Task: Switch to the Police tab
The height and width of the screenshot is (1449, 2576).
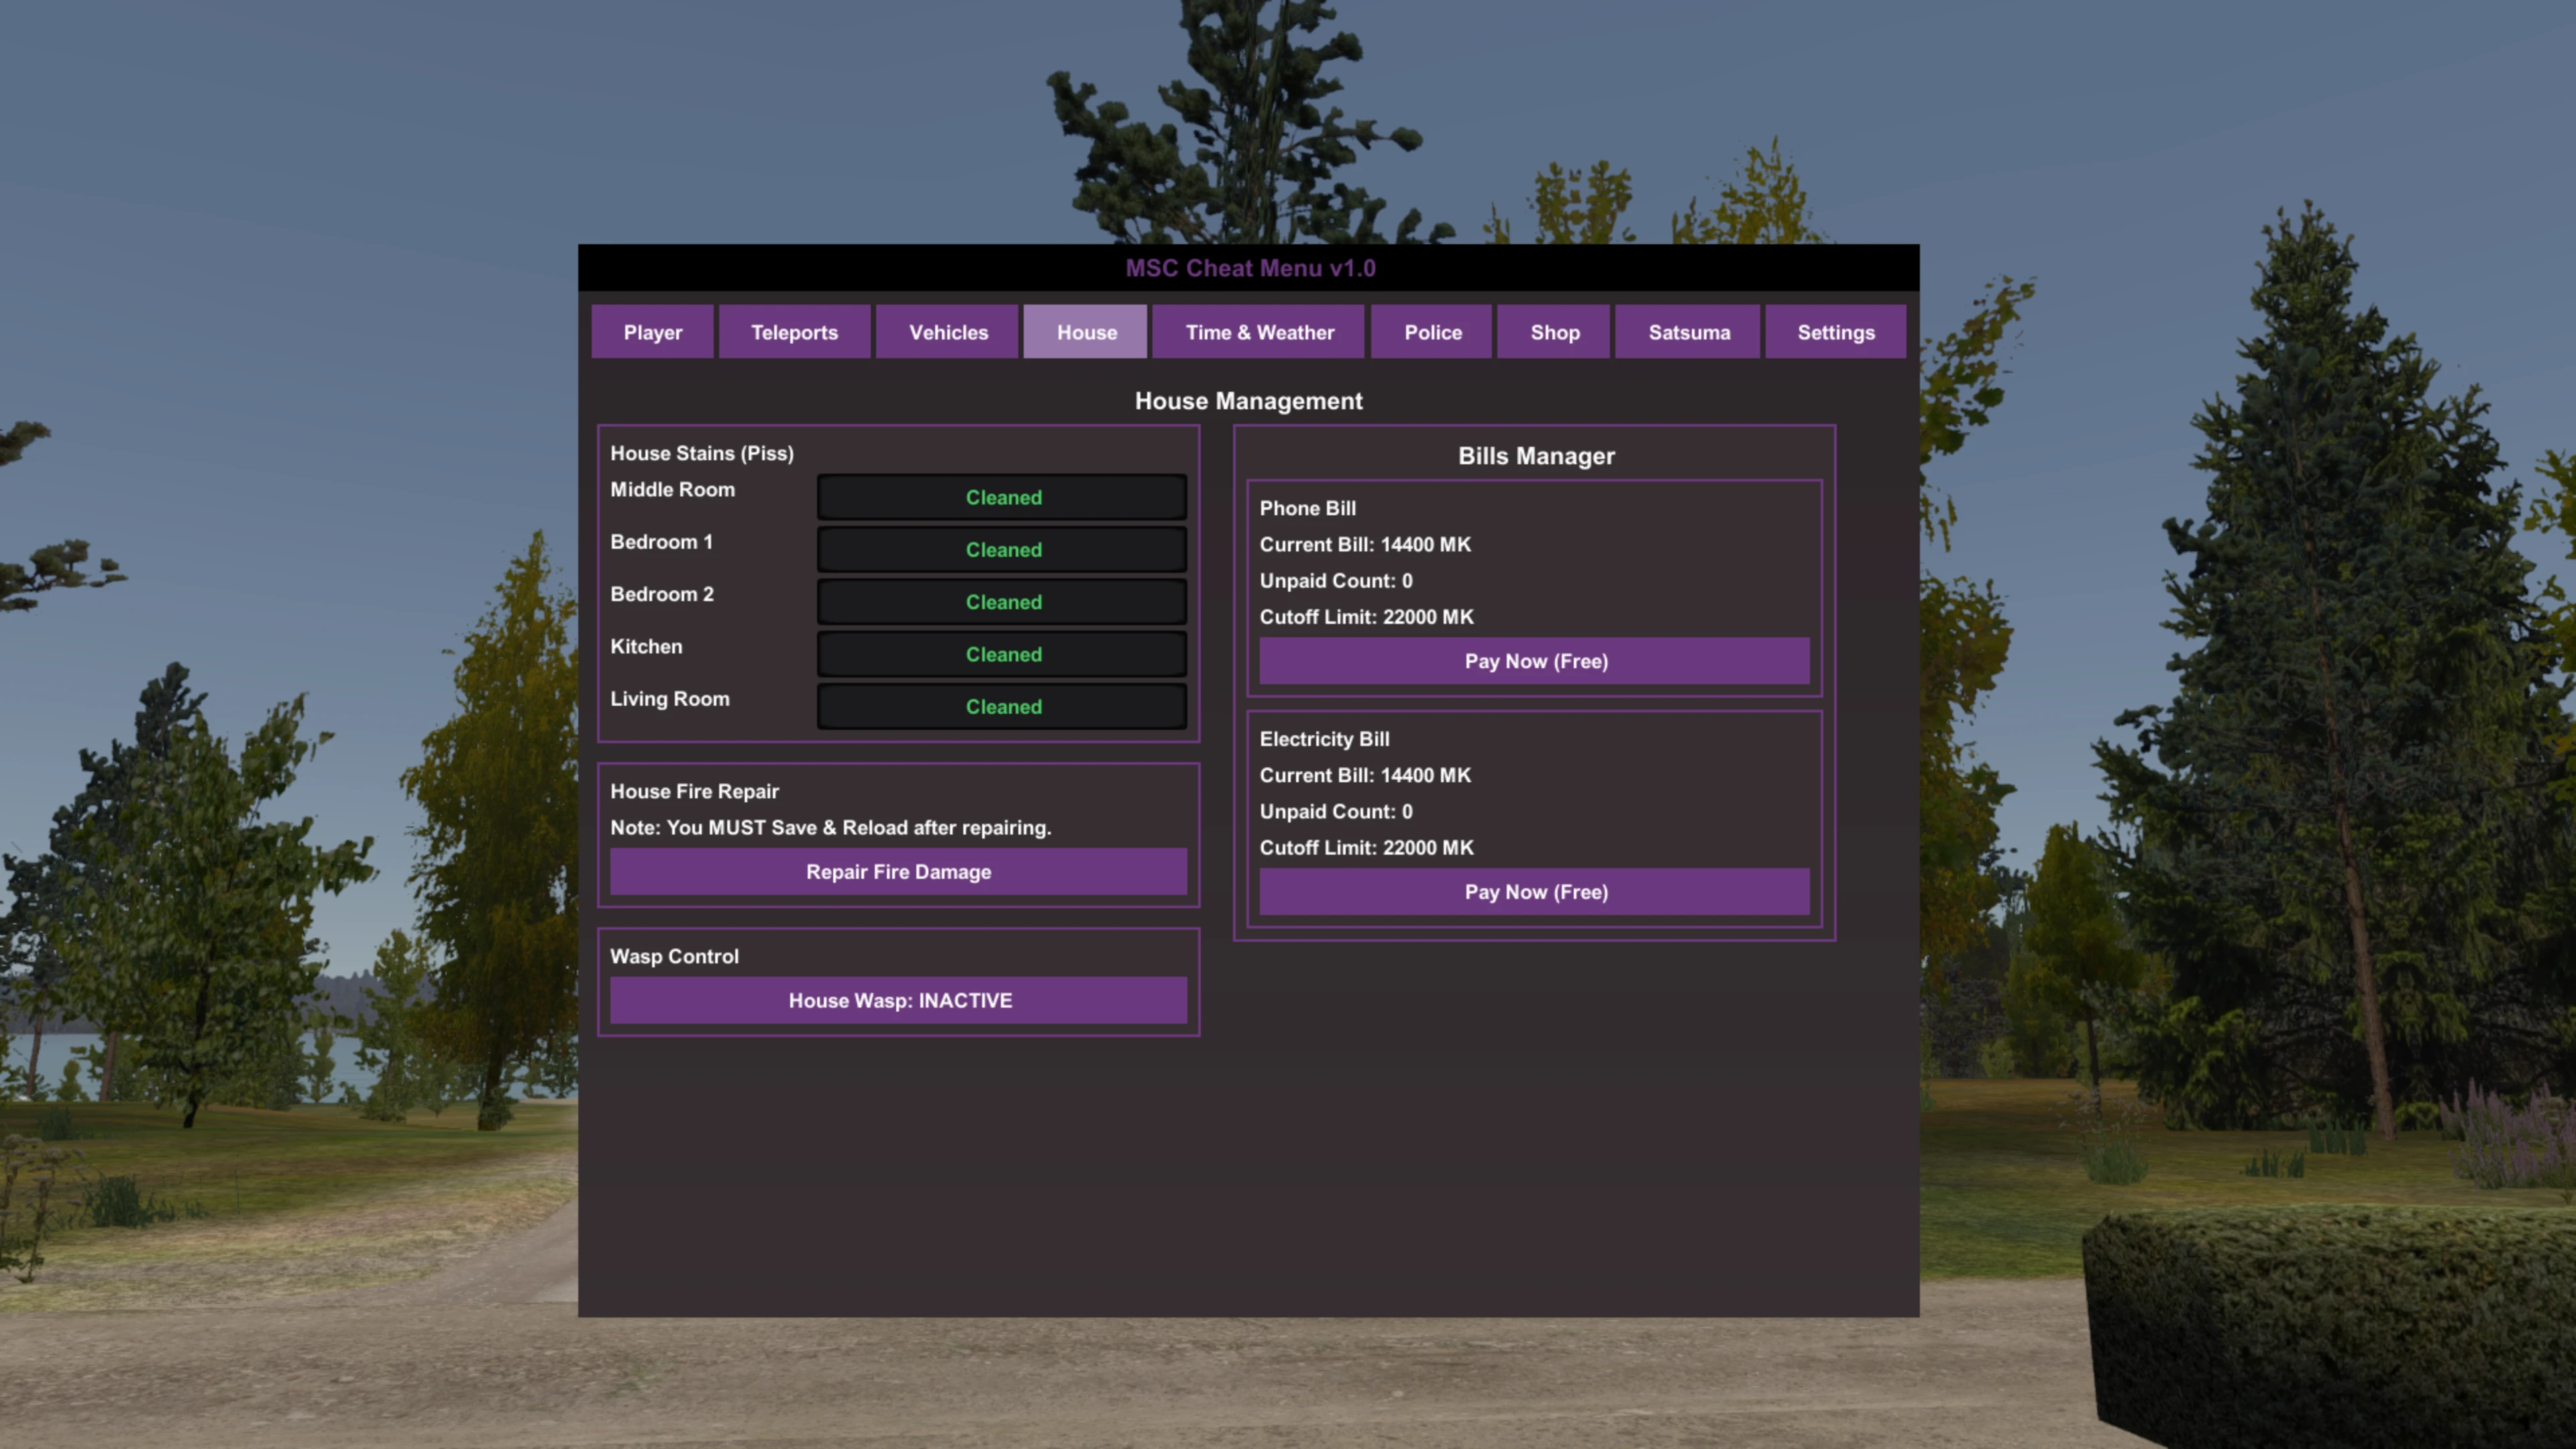Action: pyautogui.click(x=1432, y=332)
